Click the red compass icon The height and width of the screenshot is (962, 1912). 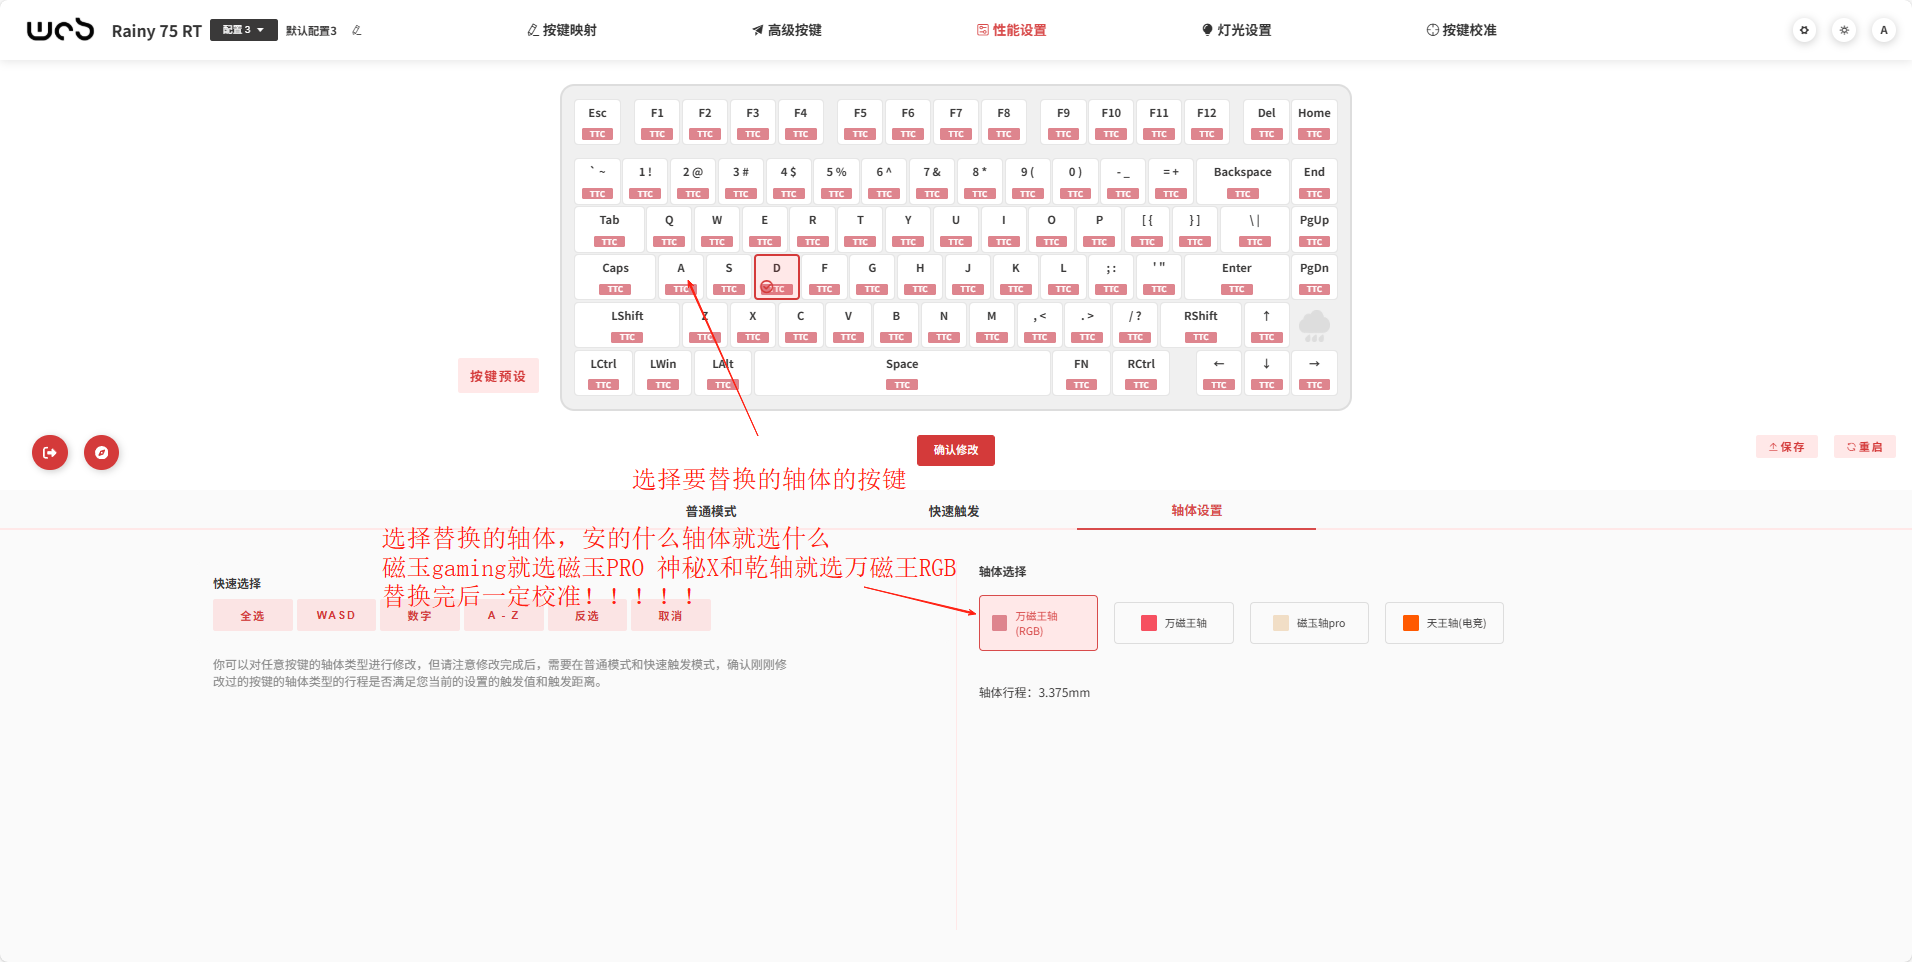[101, 452]
